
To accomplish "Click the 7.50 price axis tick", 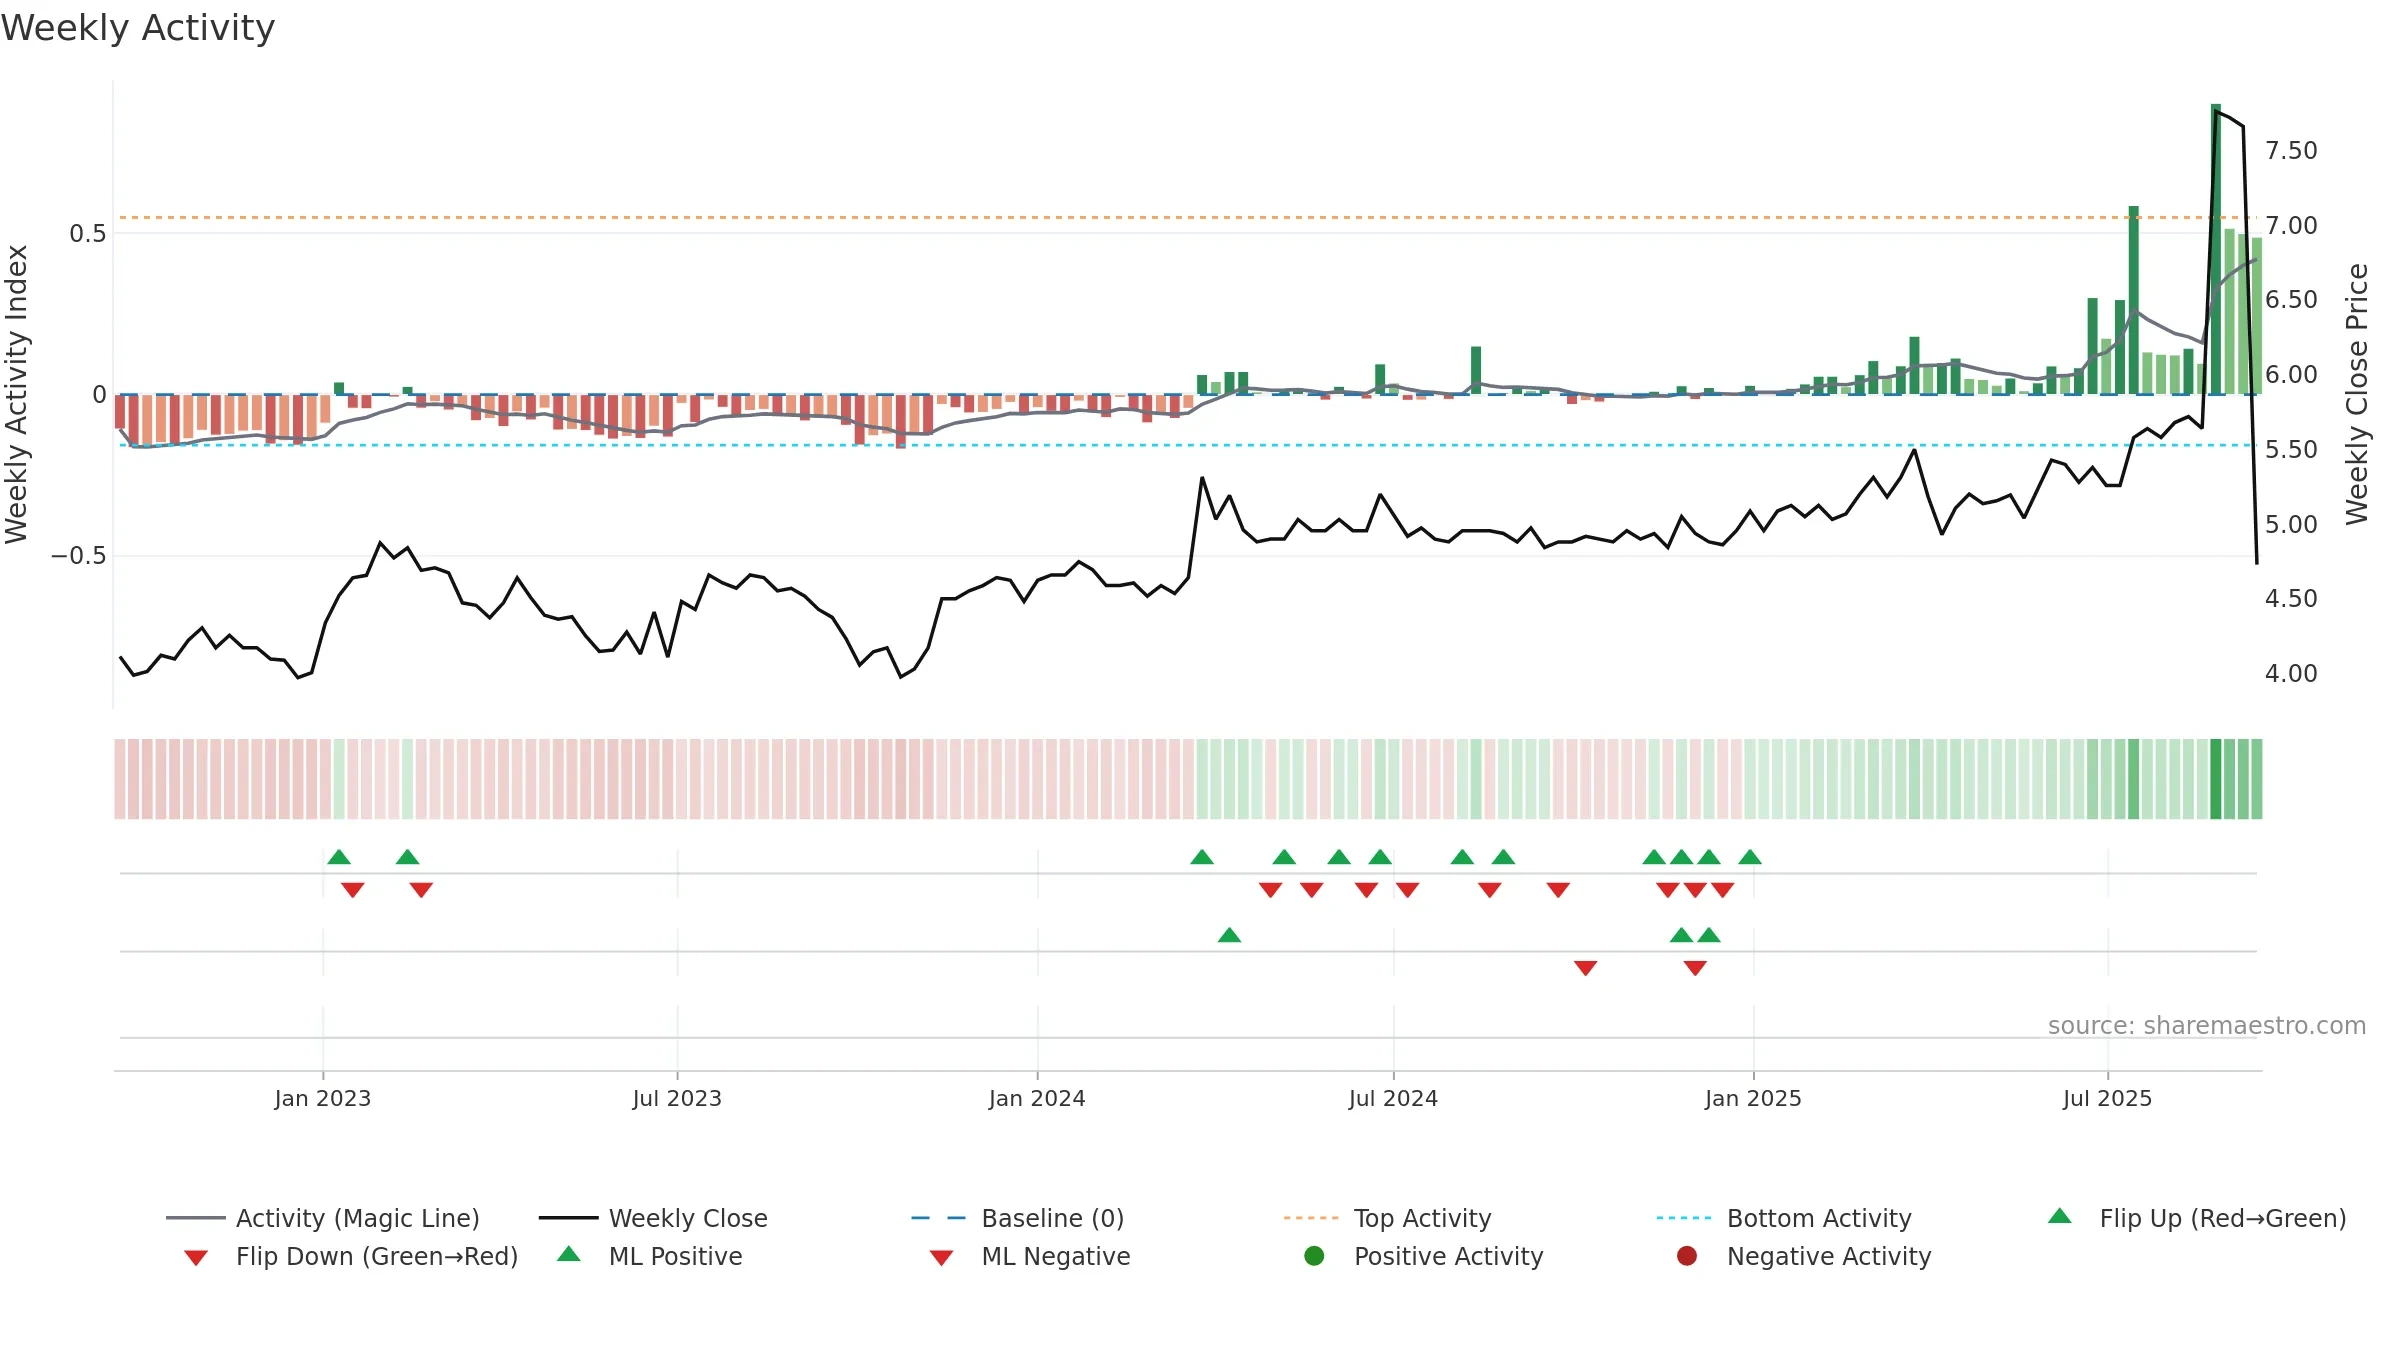I will 2291,151.
